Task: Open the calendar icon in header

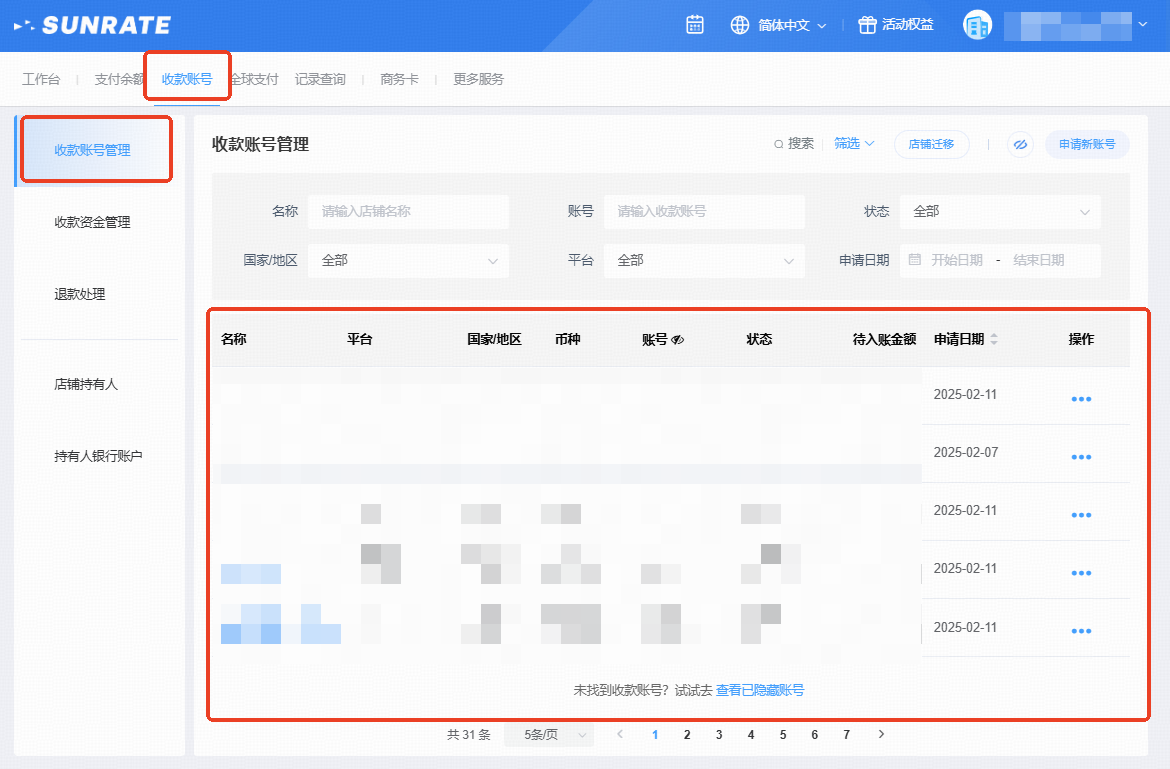Action: [695, 25]
